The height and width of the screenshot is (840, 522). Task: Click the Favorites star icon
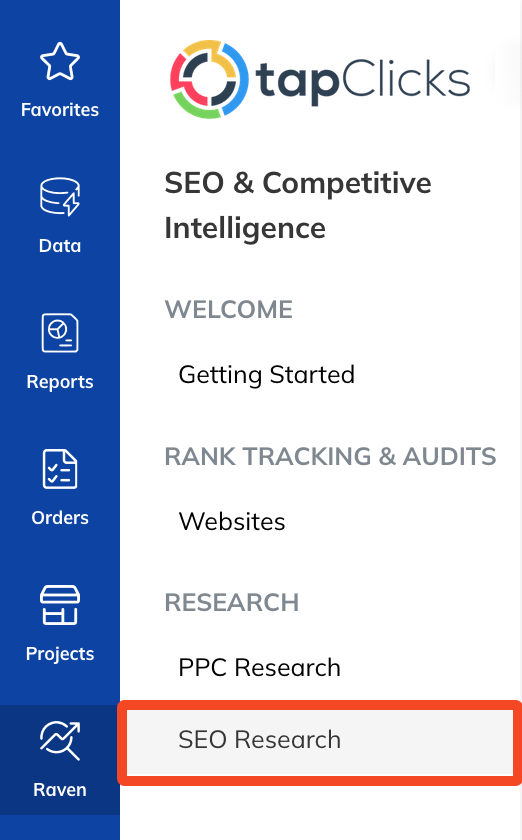coord(60,62)
